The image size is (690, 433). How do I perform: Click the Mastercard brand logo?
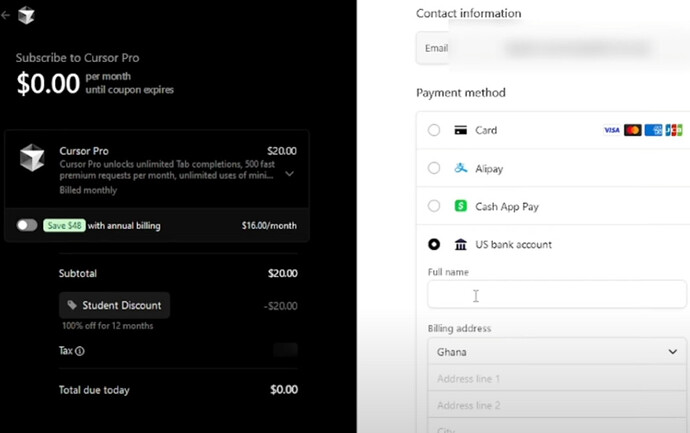tap(632, 130)
